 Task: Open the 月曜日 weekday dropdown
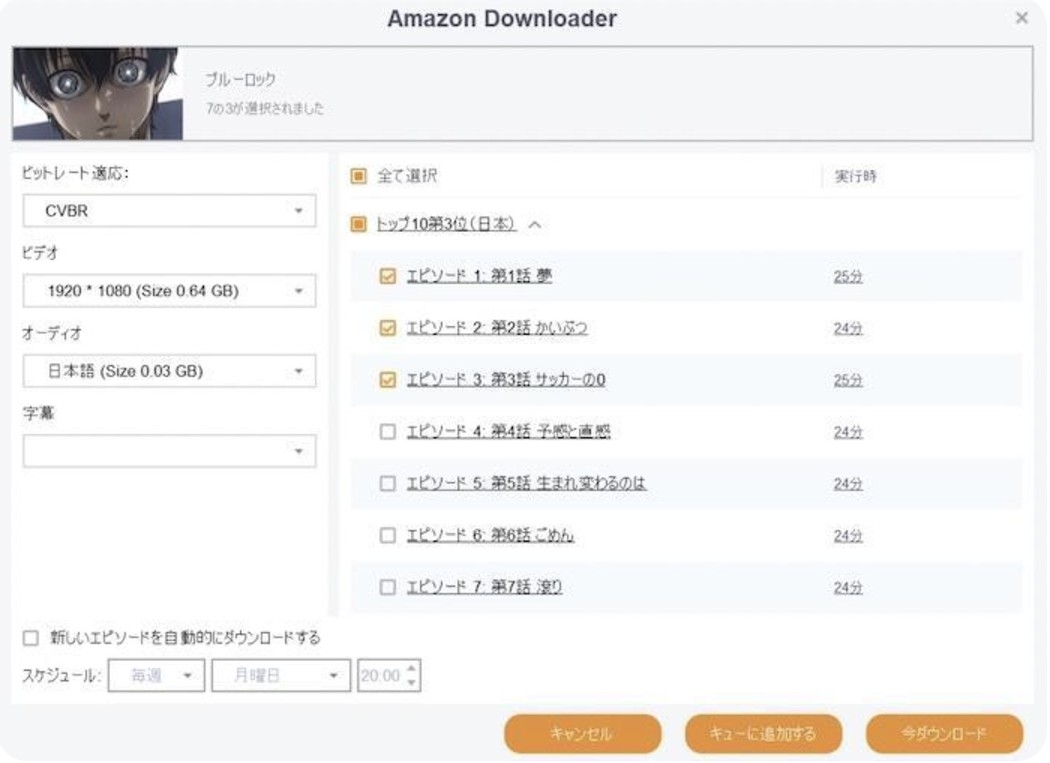[x=281, y=676]
